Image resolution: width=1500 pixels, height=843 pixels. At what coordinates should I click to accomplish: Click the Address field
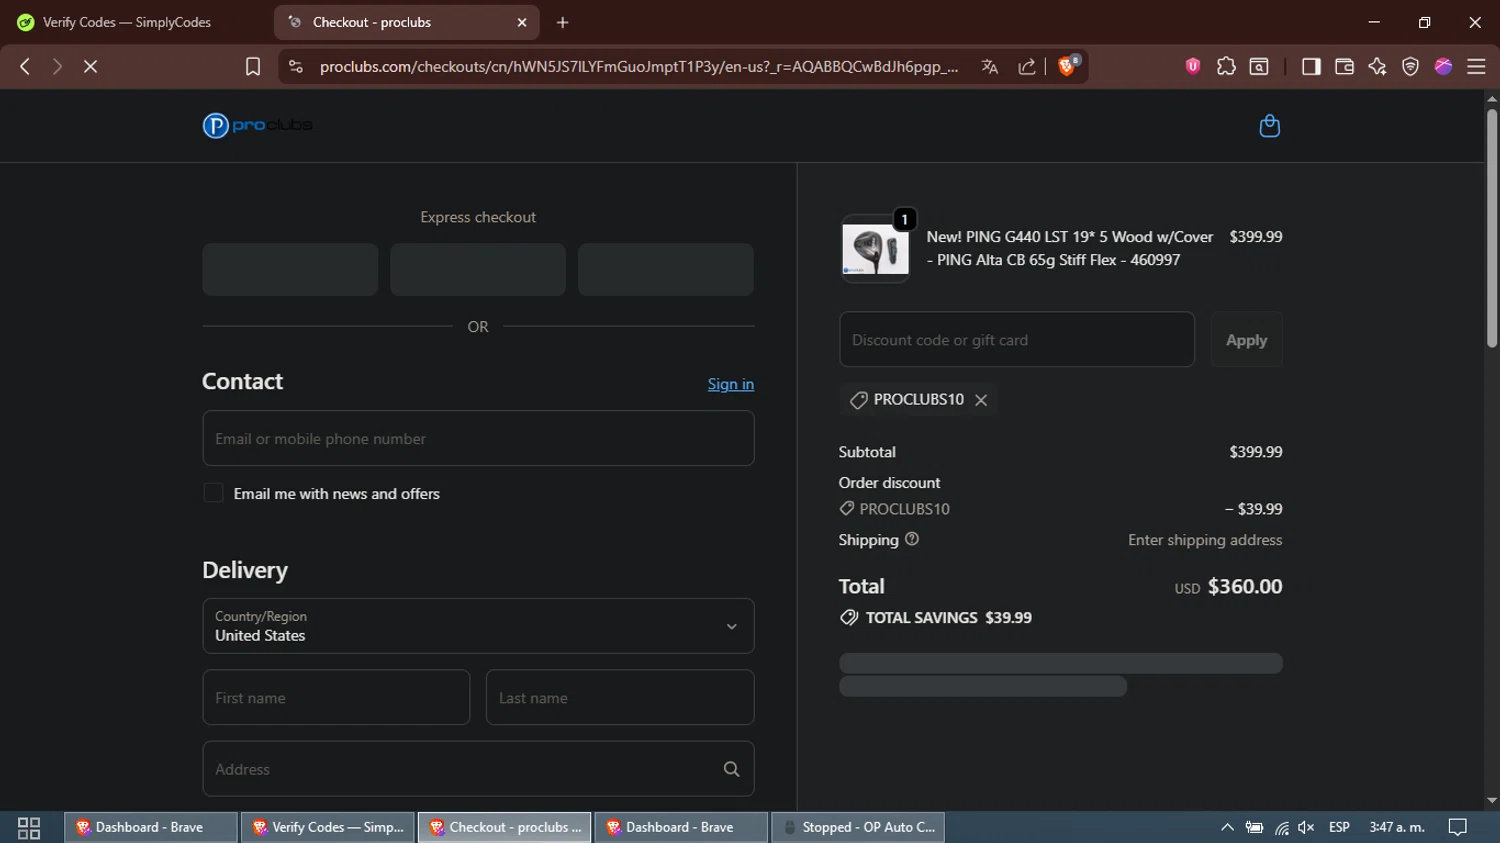click(478, 769)
